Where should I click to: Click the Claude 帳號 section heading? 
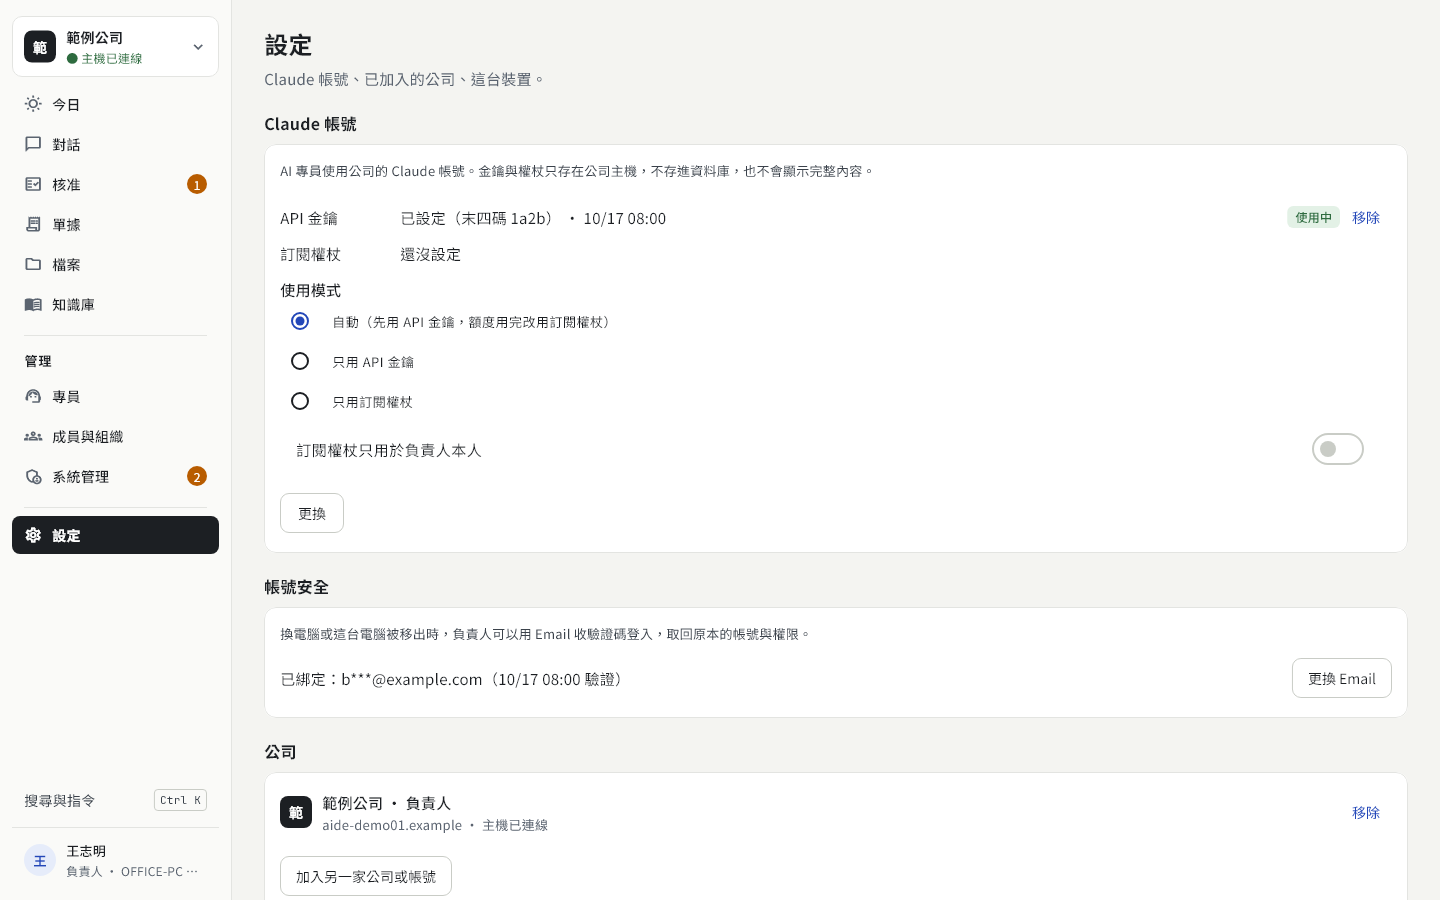pos(310,124)
